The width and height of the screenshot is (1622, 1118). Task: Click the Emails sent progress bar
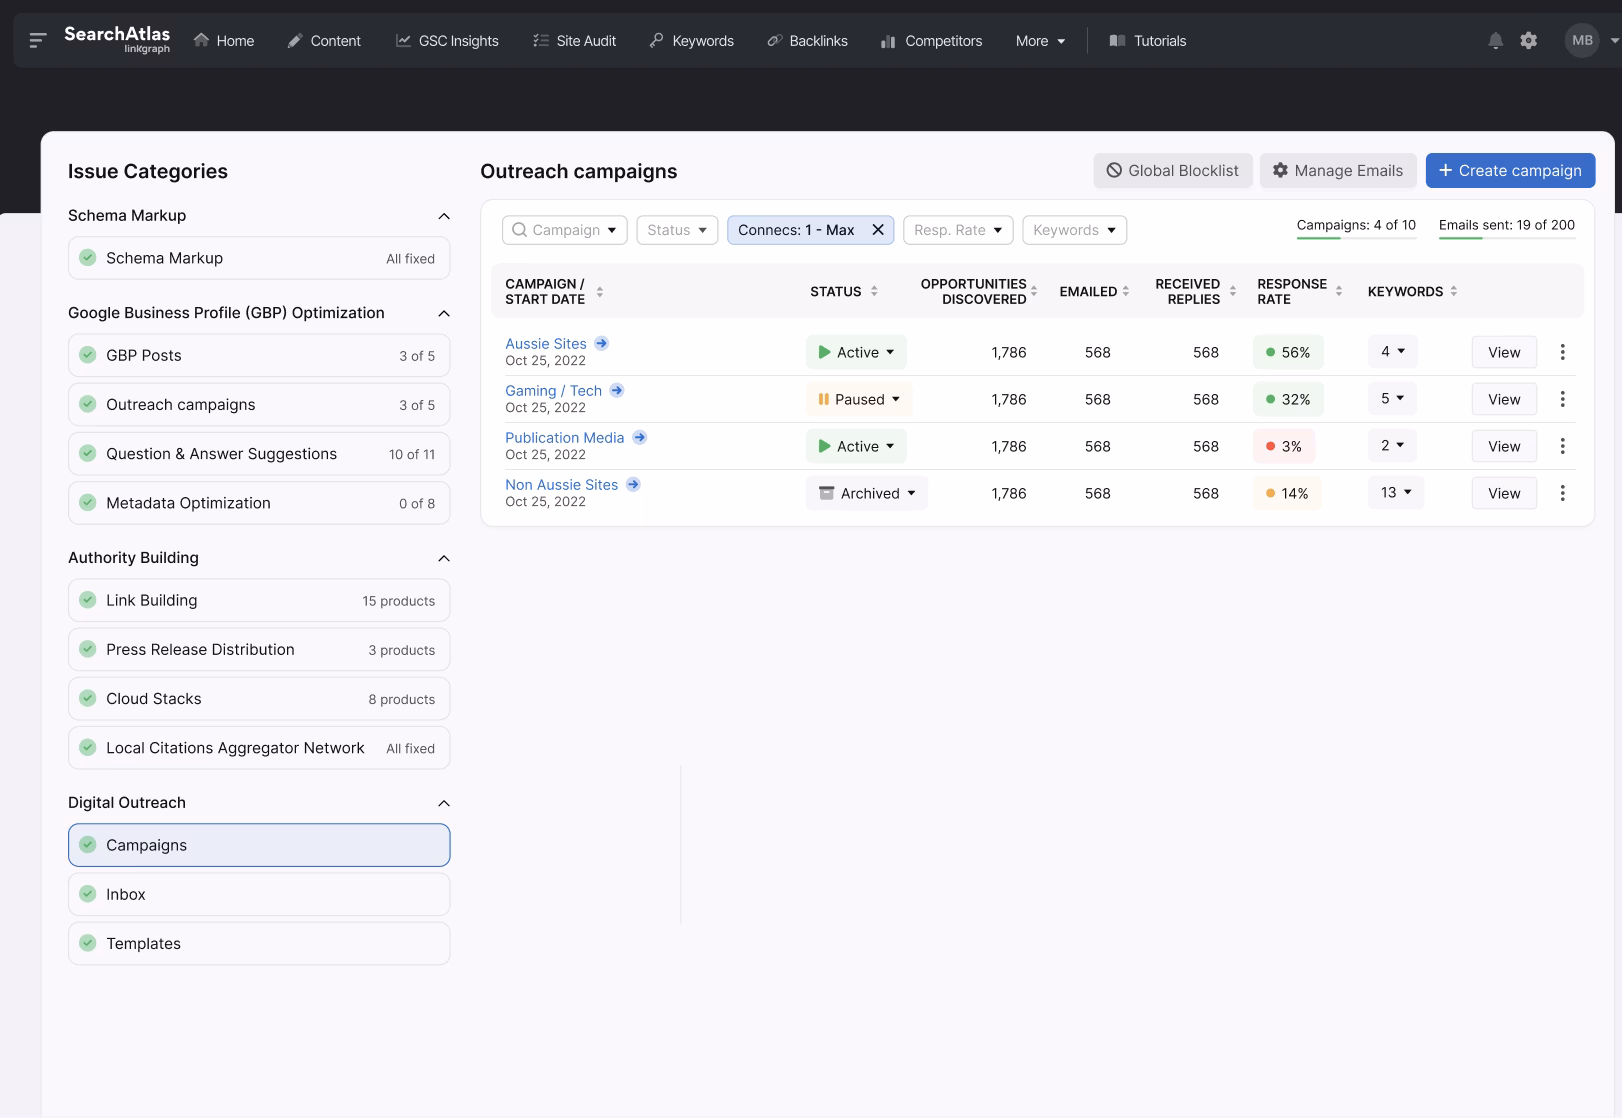point(1506,239)
